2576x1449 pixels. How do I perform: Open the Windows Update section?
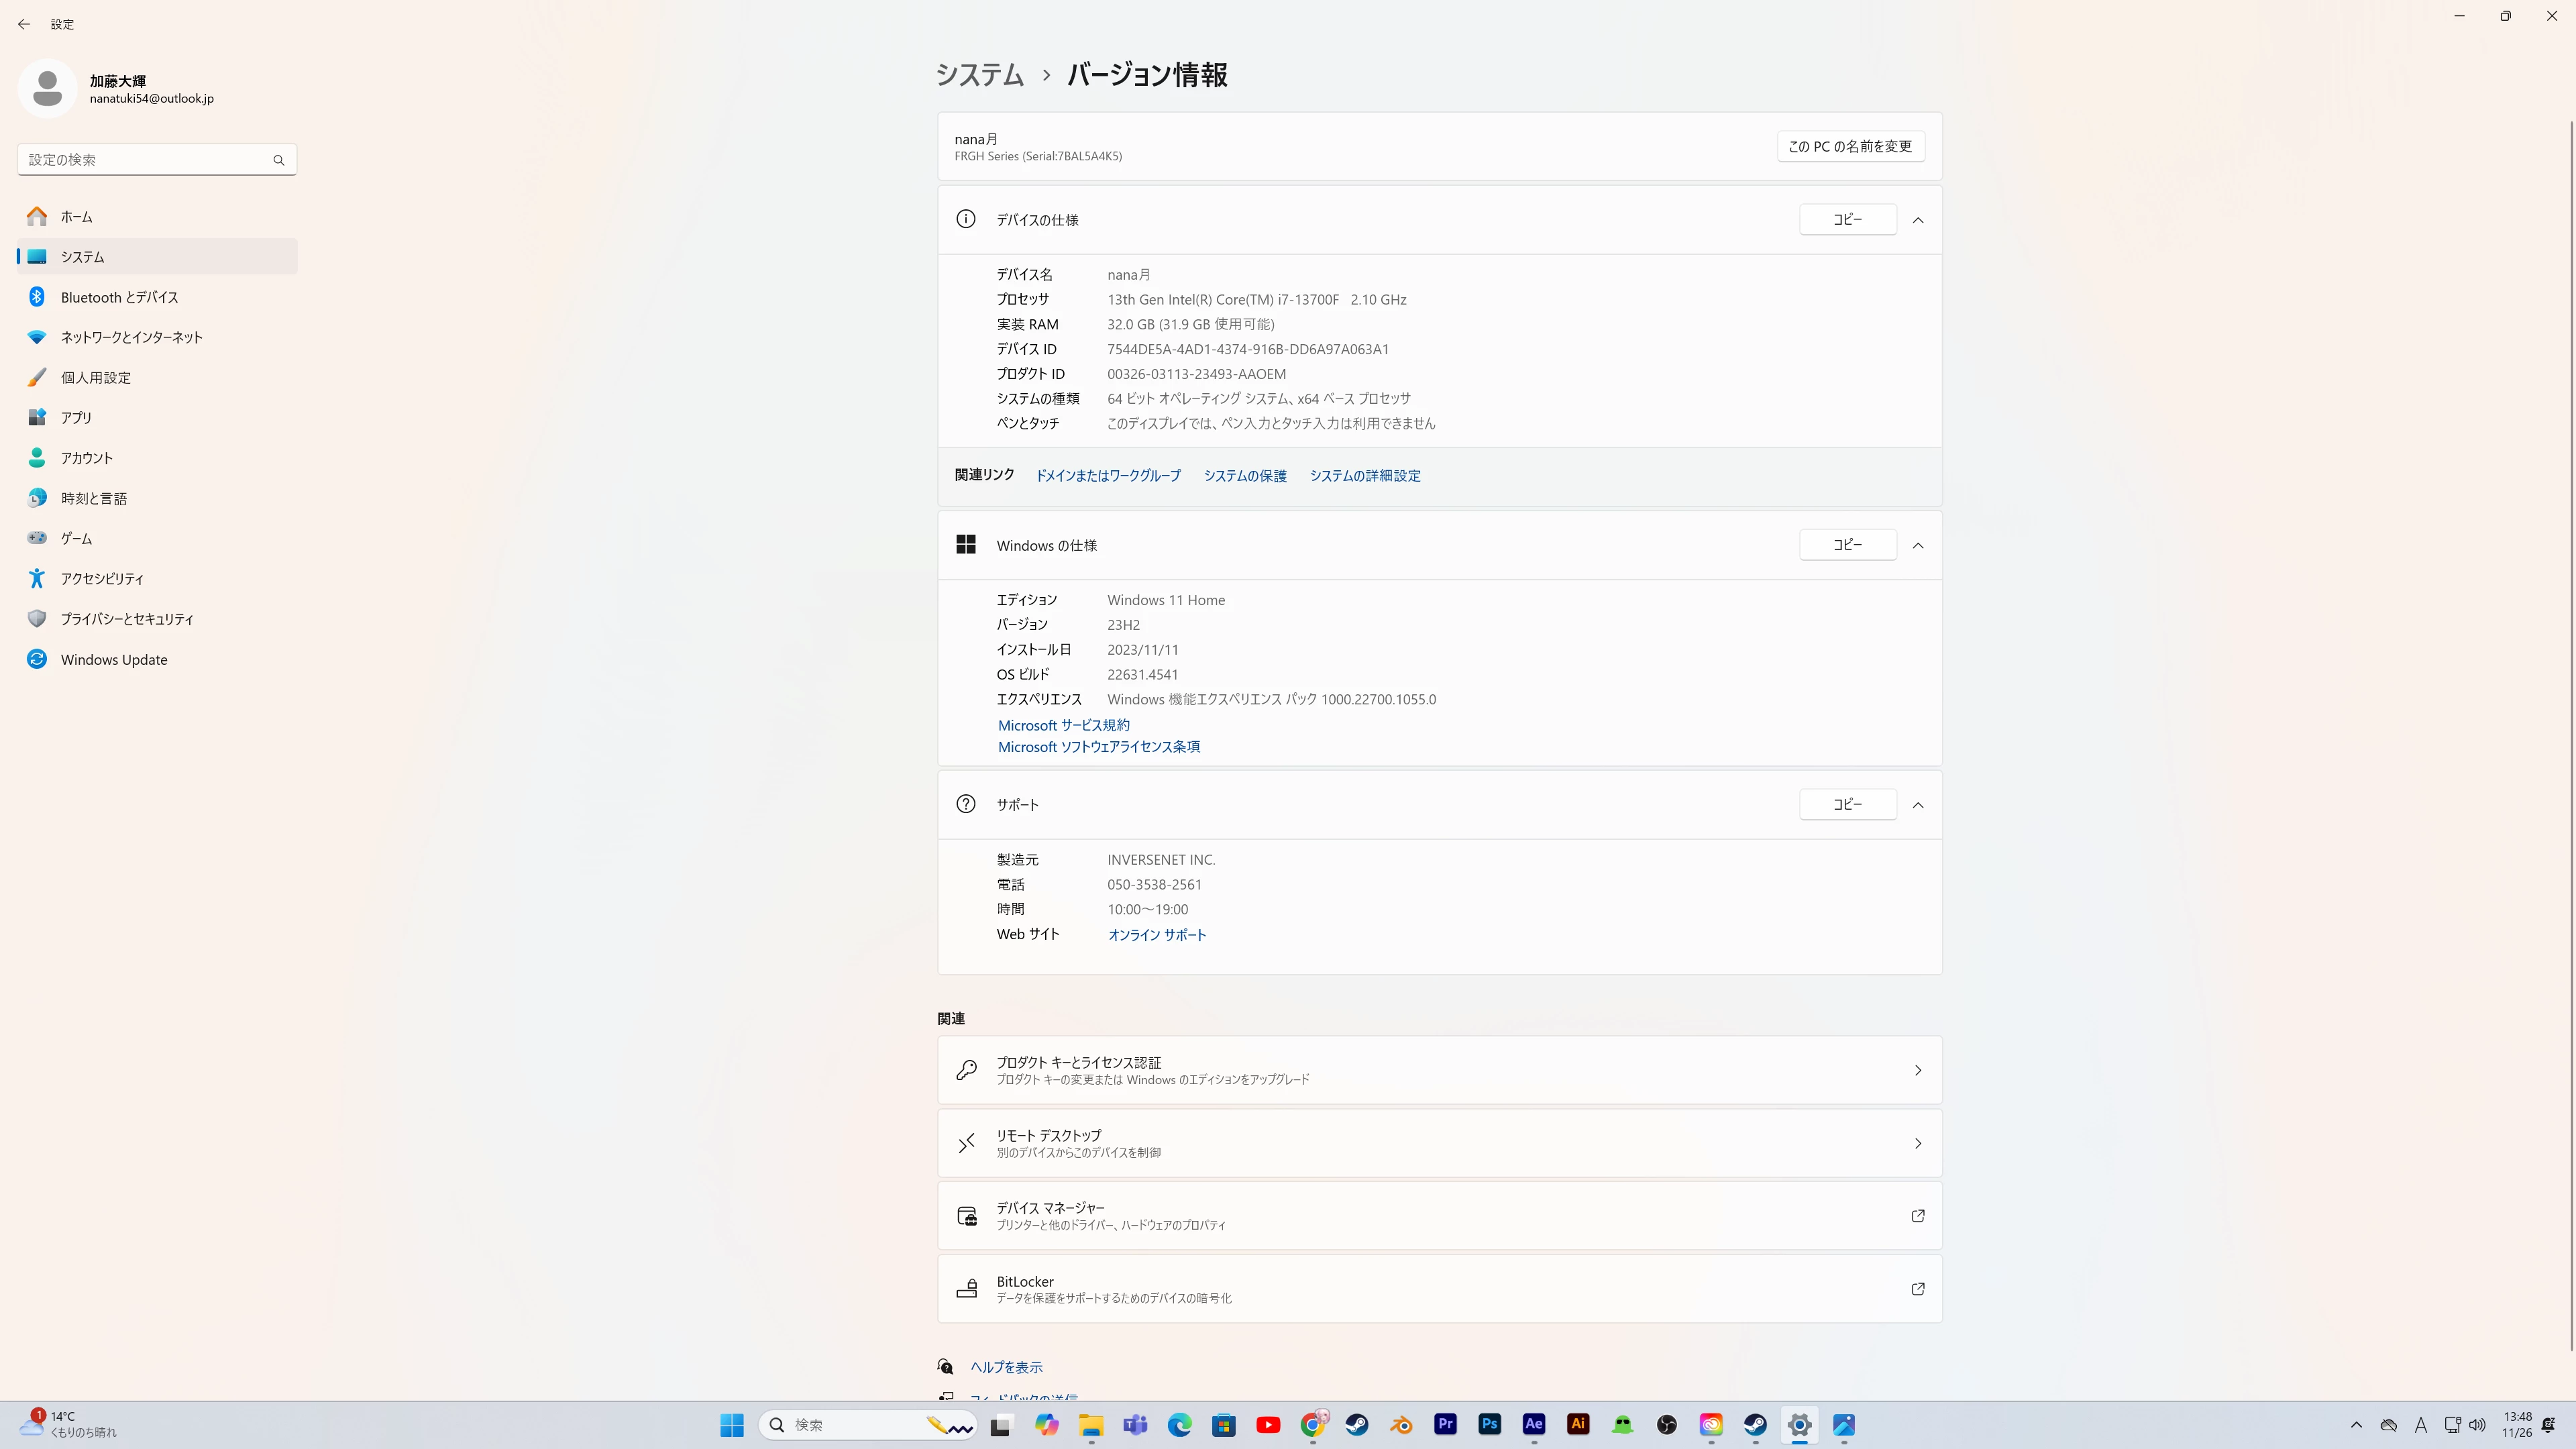(x=114, y=659)
